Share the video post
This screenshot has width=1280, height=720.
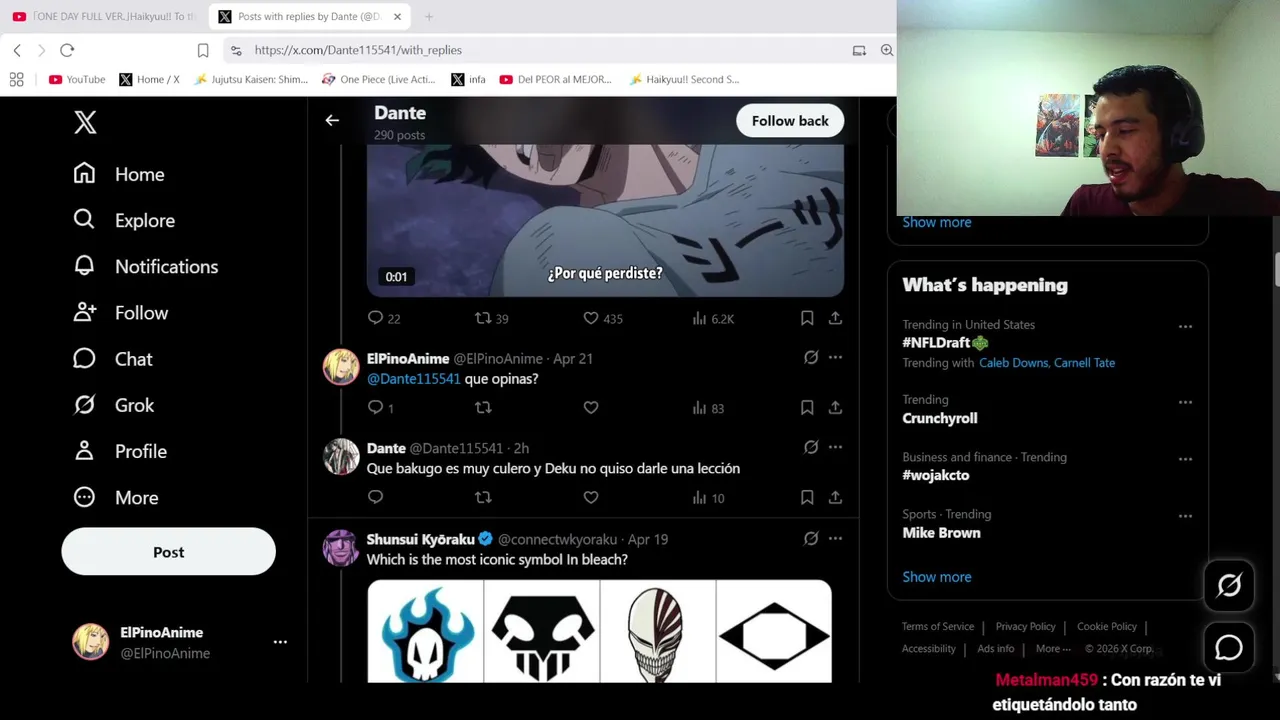(835, 318)
